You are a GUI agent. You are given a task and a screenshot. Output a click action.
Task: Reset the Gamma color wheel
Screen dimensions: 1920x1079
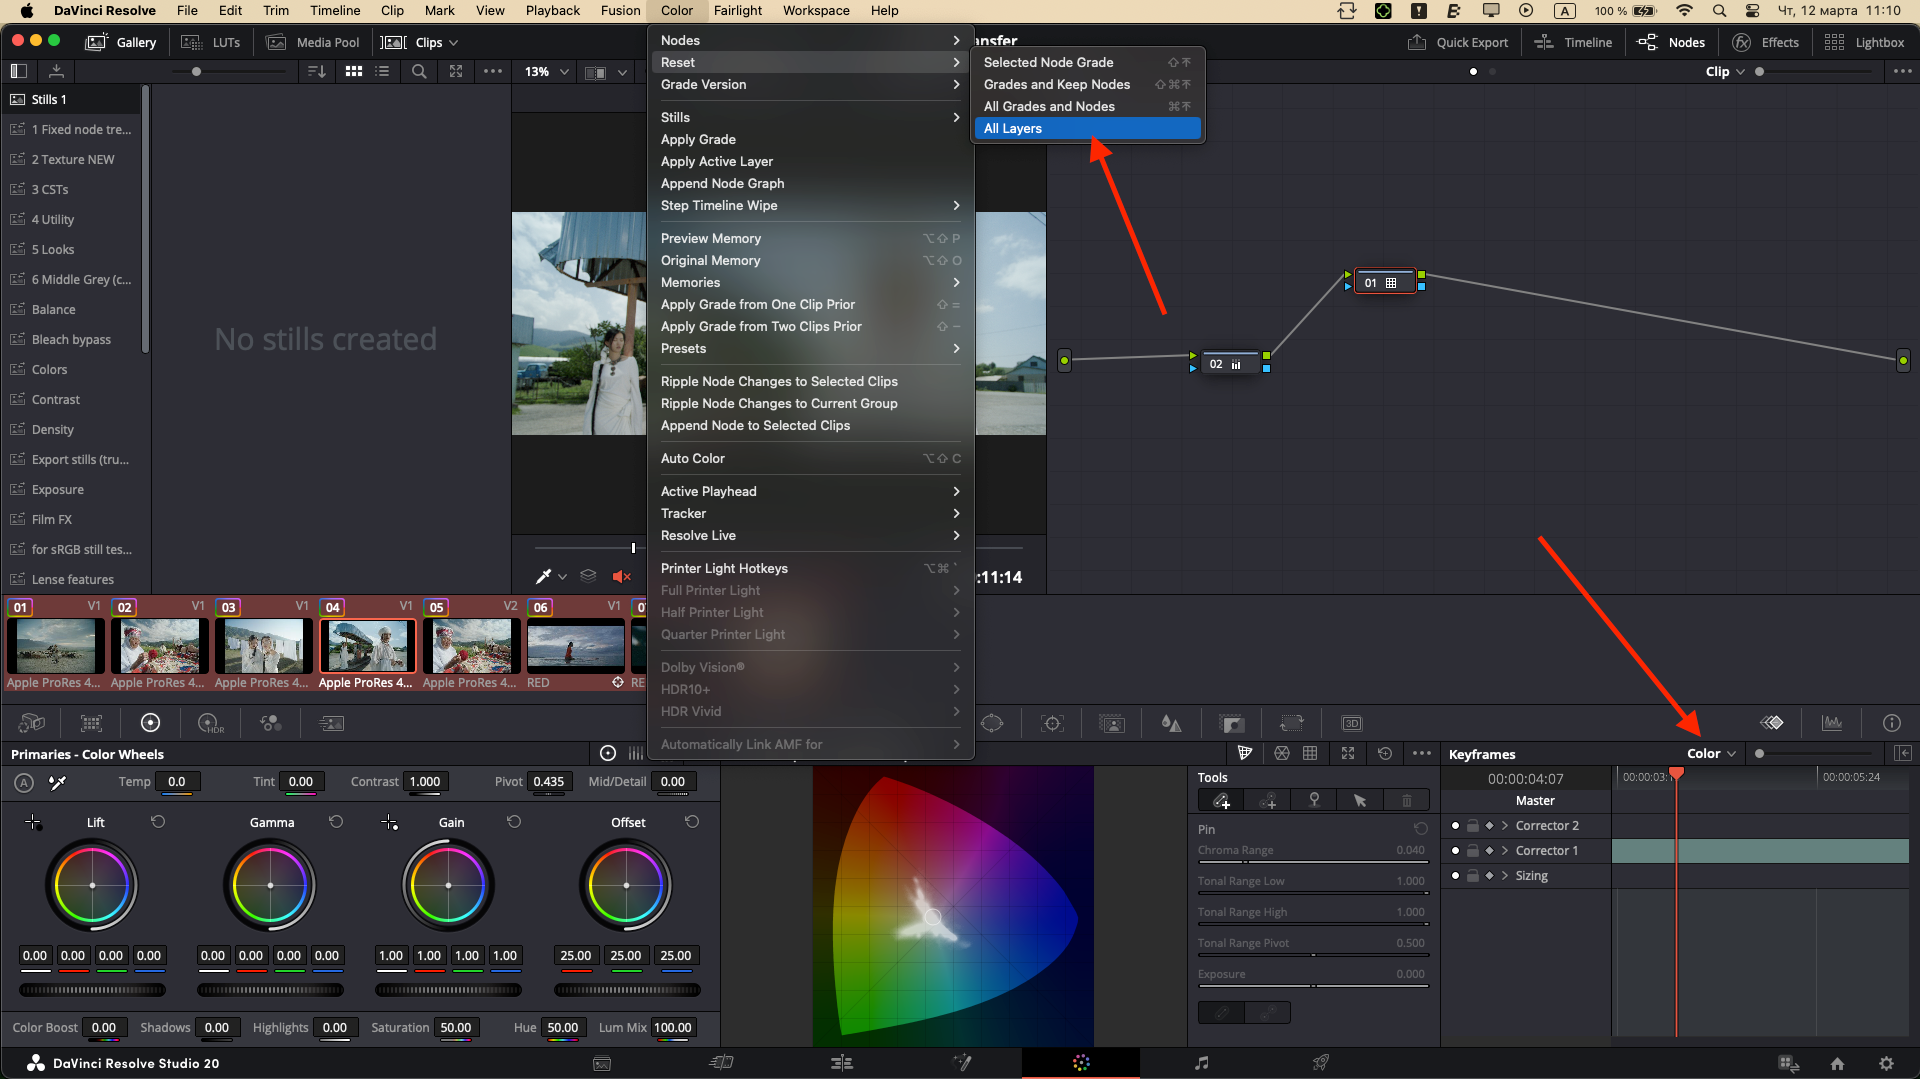point(336,821)
